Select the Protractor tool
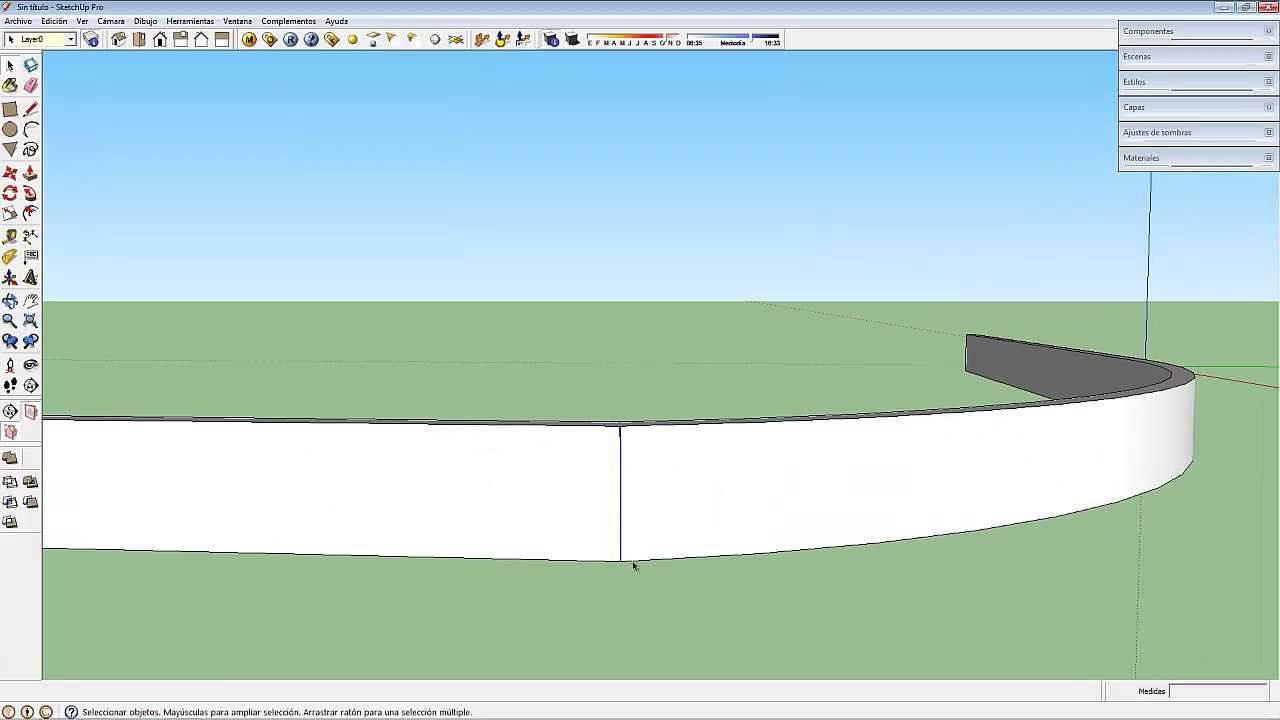1280x720 pixels. (10, 257)
